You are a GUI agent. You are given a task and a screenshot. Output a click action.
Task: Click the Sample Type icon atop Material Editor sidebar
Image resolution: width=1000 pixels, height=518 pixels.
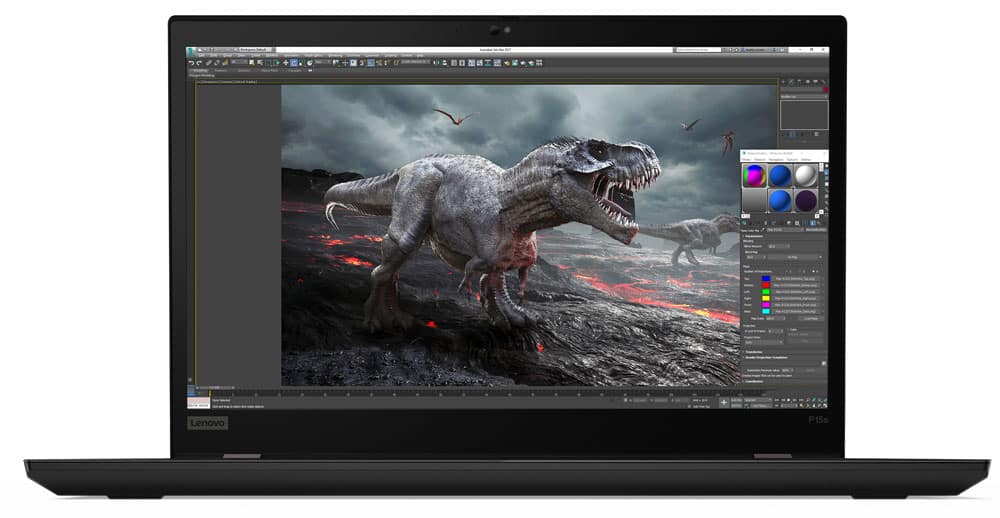[x=826, y=165]
